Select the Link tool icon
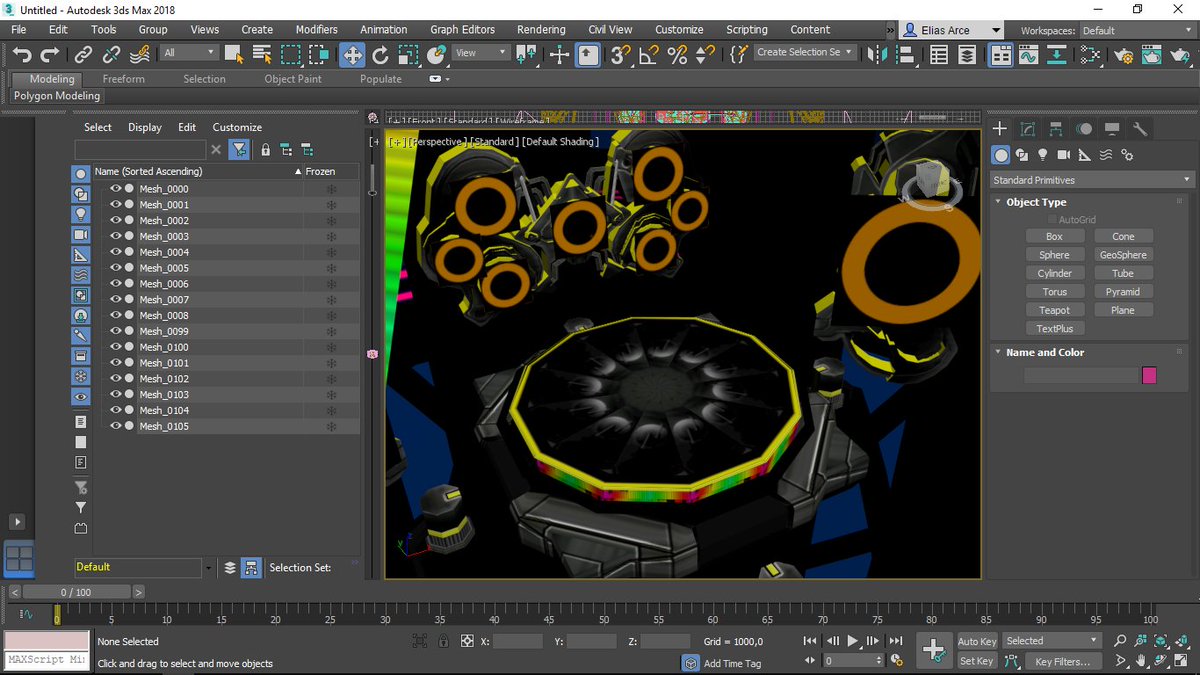1200x675 pixels. tap(84, 55)
